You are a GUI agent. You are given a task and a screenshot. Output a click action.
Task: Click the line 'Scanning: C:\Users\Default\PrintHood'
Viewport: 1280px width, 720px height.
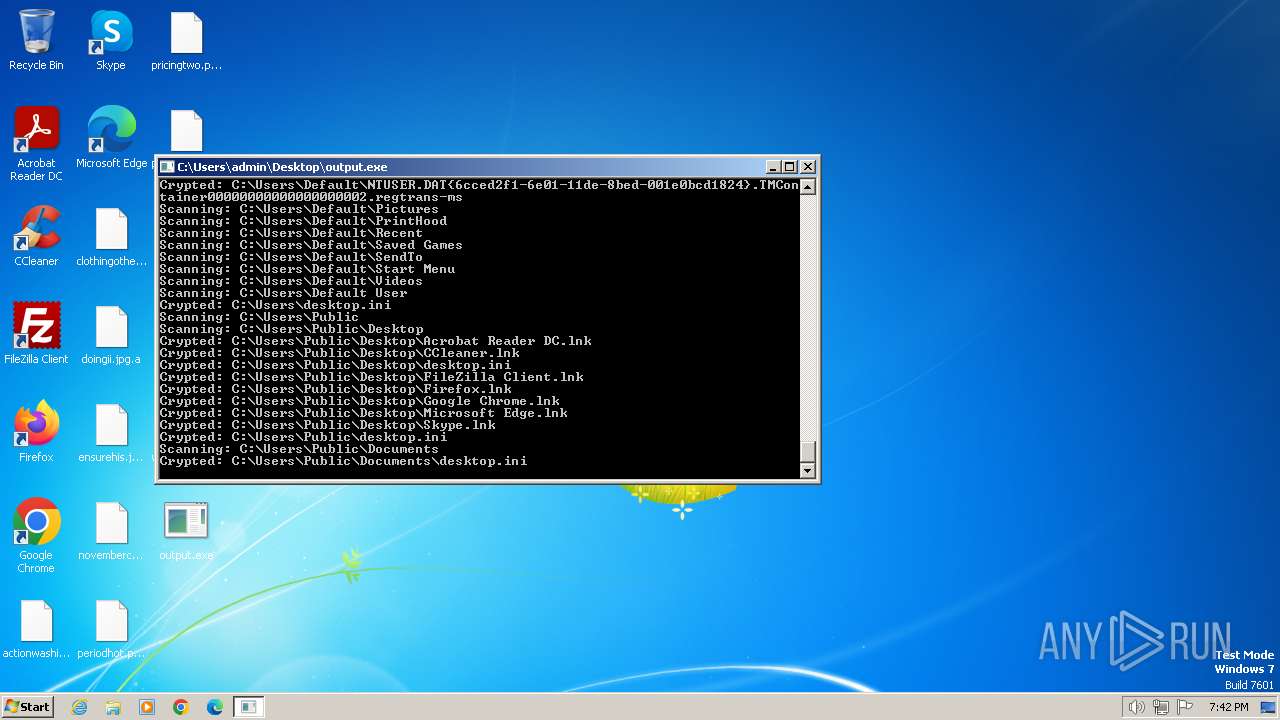coord(303,221)
